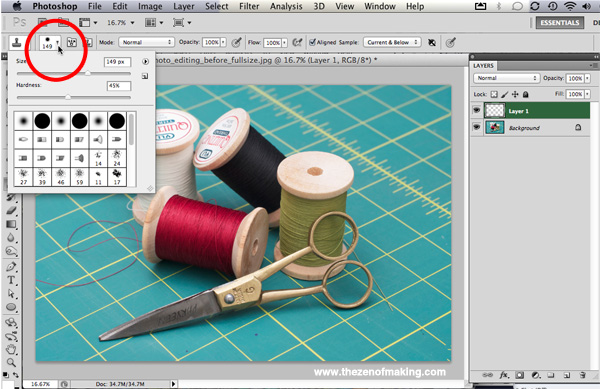Screen dimensions: 600x389
Task: Select the spatter brush preset 14
Action: click(98, 158)
